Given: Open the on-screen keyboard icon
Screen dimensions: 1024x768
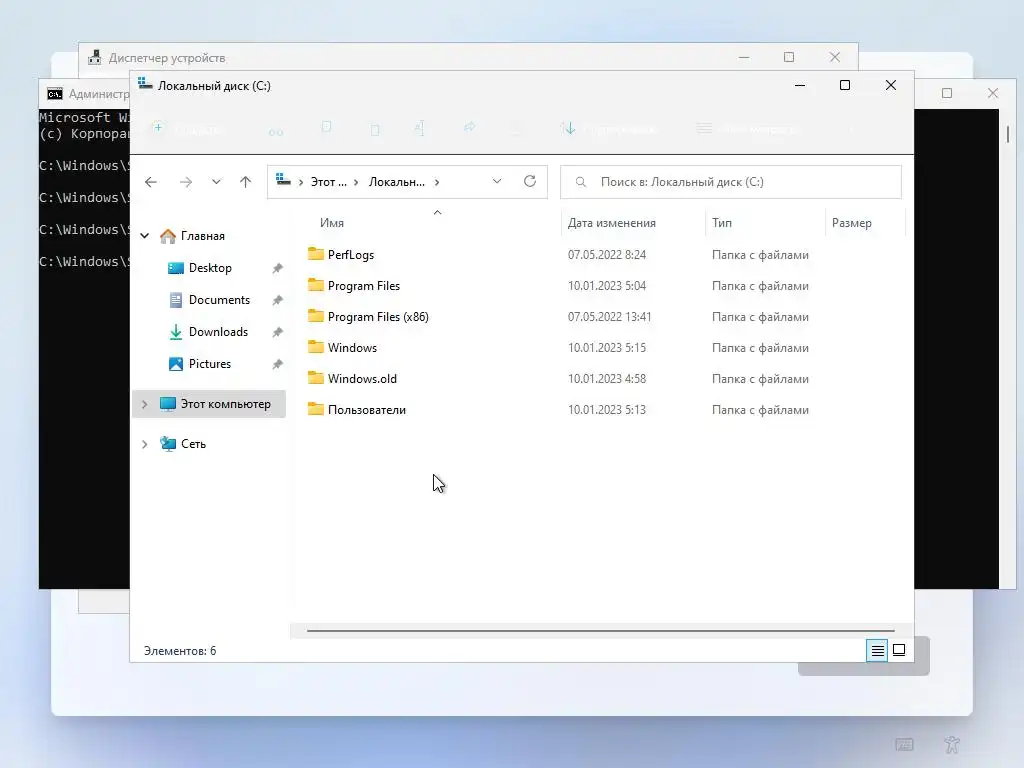Looking at the screenshot, I should coord(904,744).
